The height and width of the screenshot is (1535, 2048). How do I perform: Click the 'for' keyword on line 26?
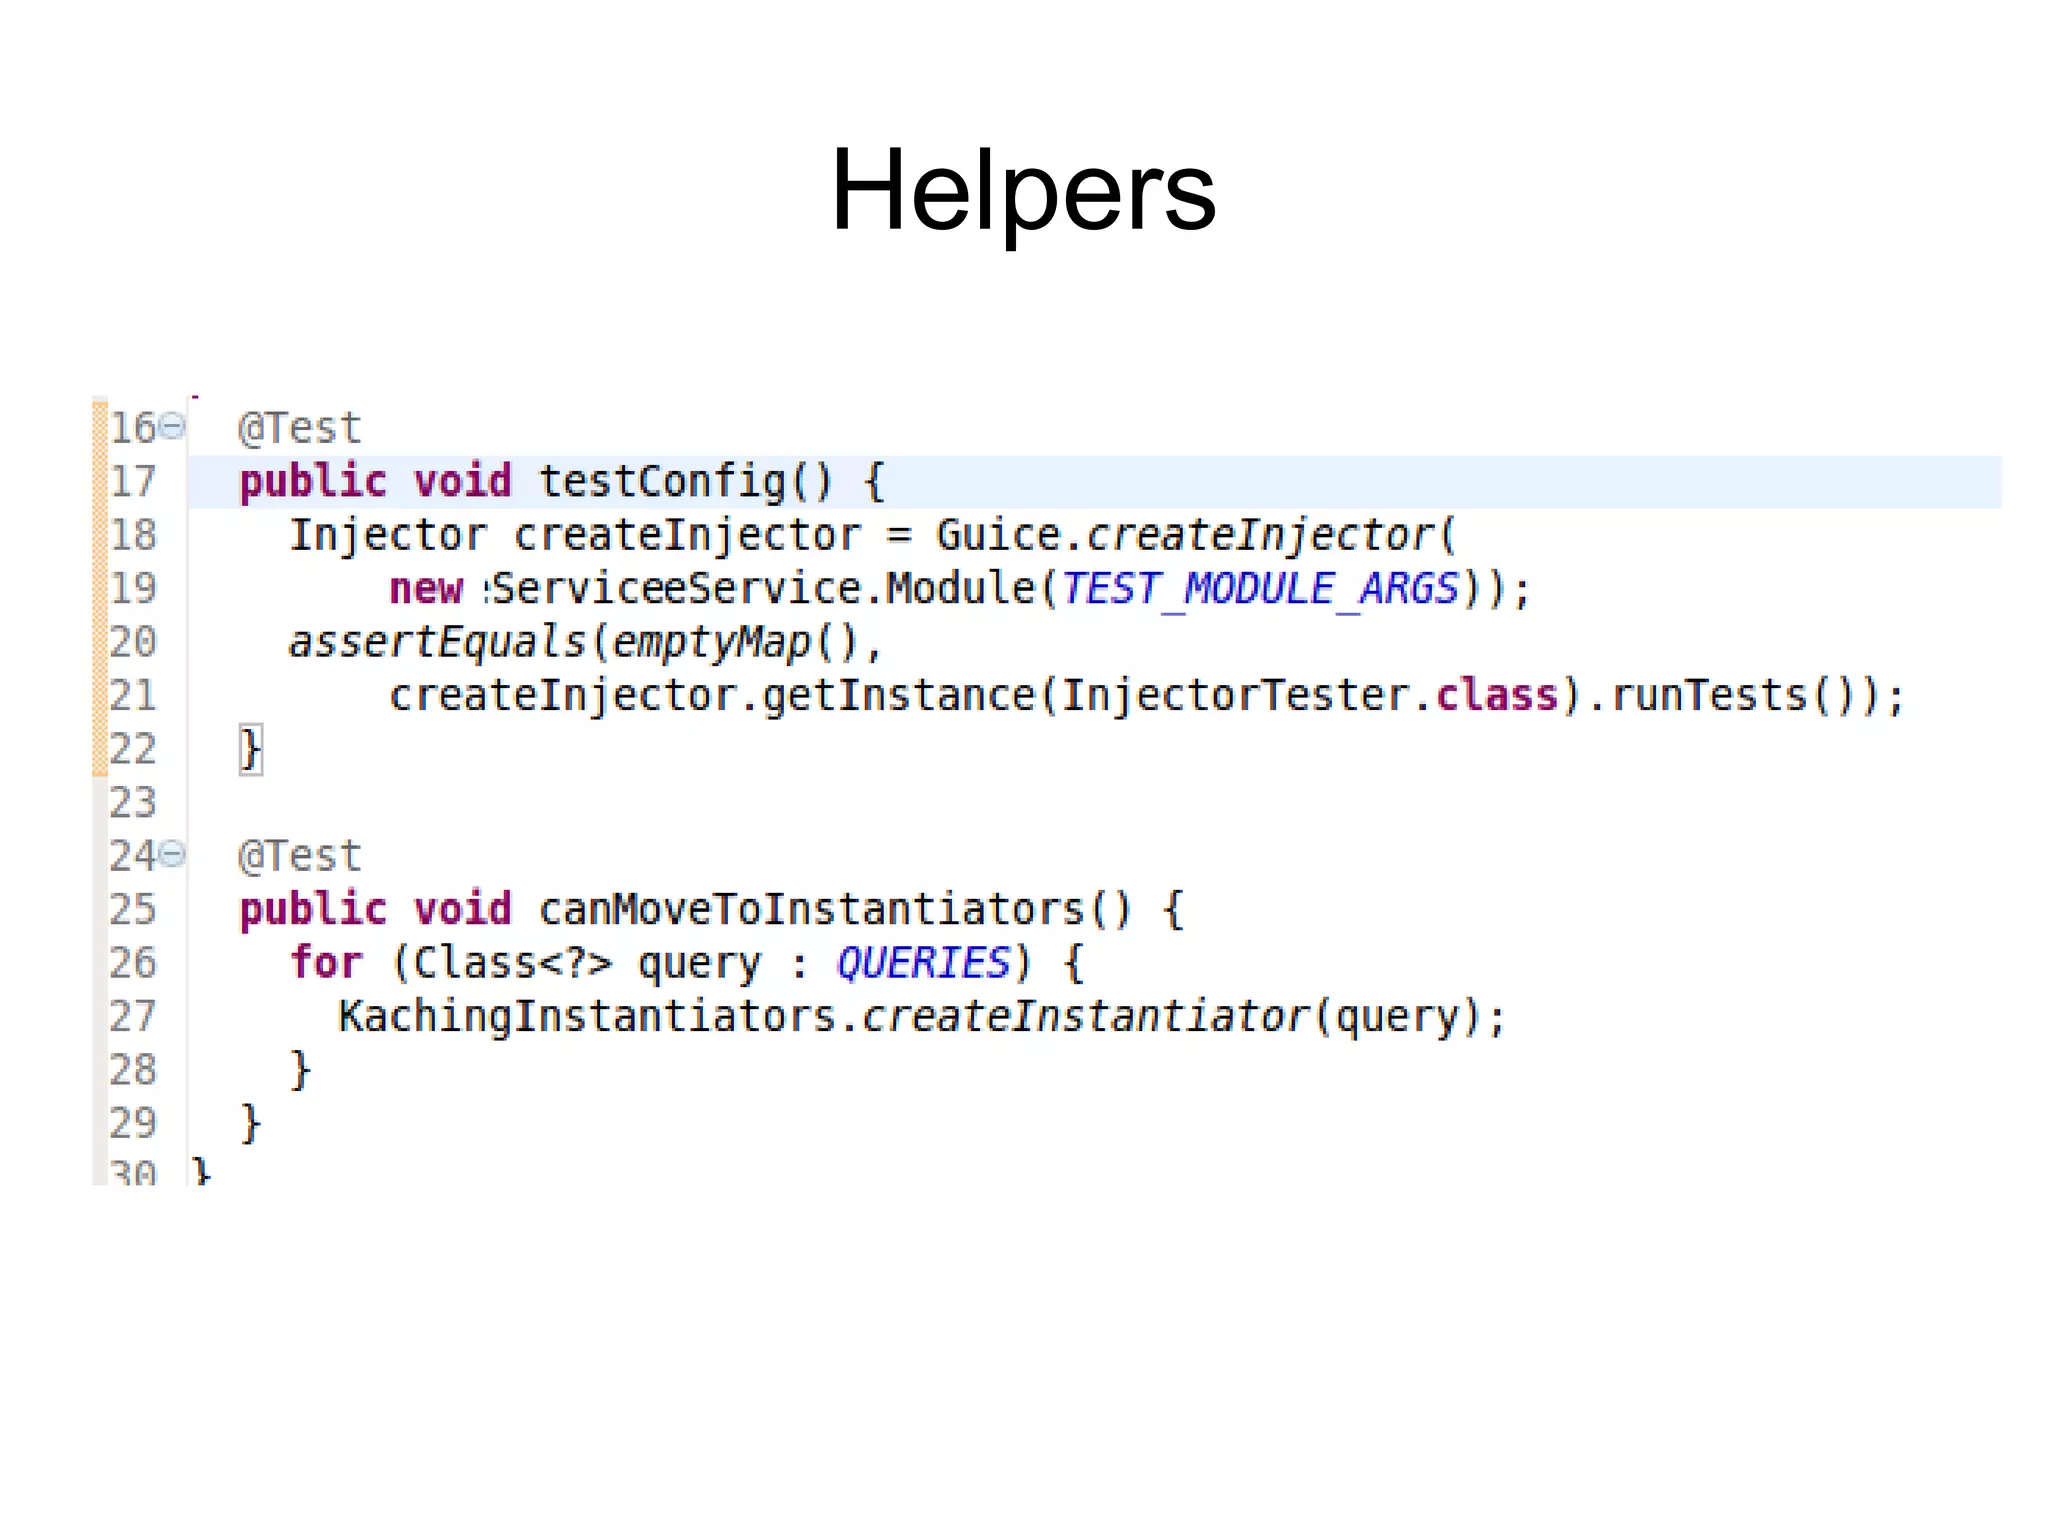pyautogui.click(x=326, y=963)
